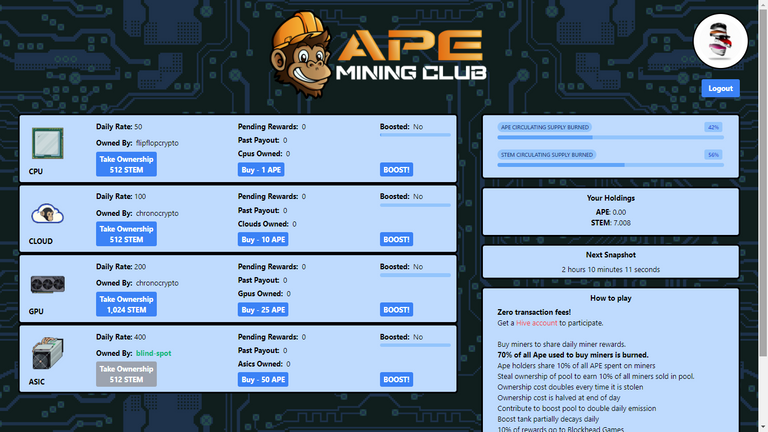Click the 56% STEM burned badge
Image resolution: width=768 pixels, height=432 pixels.
(713, 155)
